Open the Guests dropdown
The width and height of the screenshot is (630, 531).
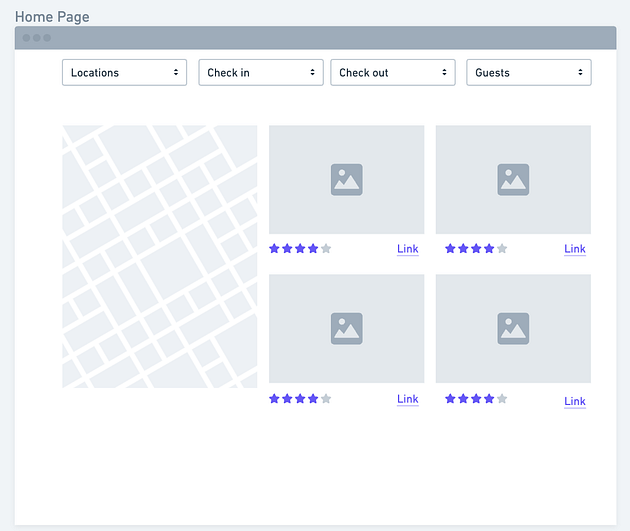click(x=529, y=73)
